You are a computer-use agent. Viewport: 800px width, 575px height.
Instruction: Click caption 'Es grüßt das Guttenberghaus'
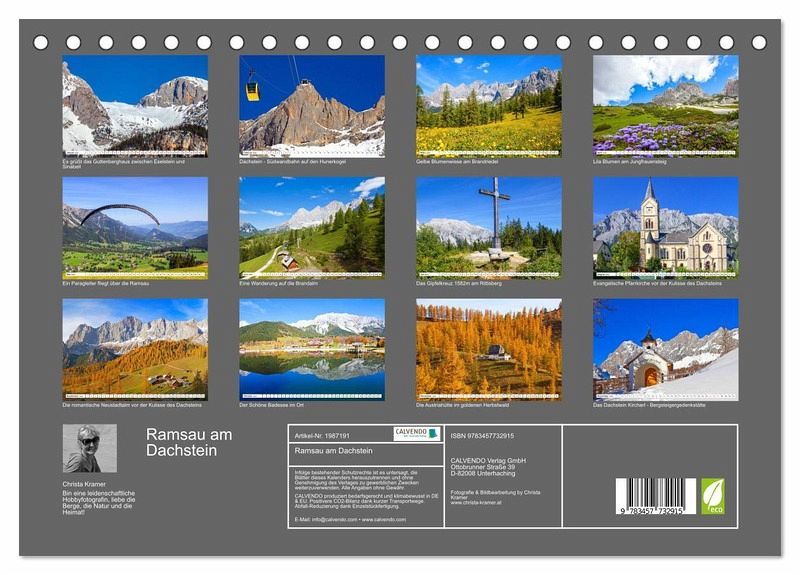click(123, 164)
